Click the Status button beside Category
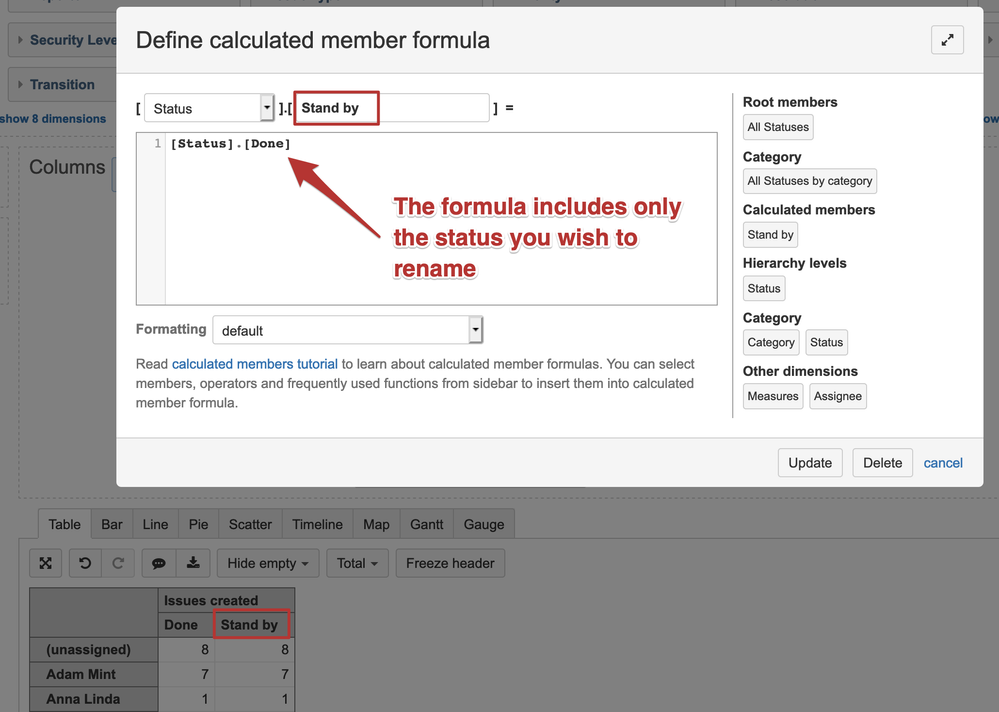The width and height of the screenshot is (999, 712). point(826,342)
